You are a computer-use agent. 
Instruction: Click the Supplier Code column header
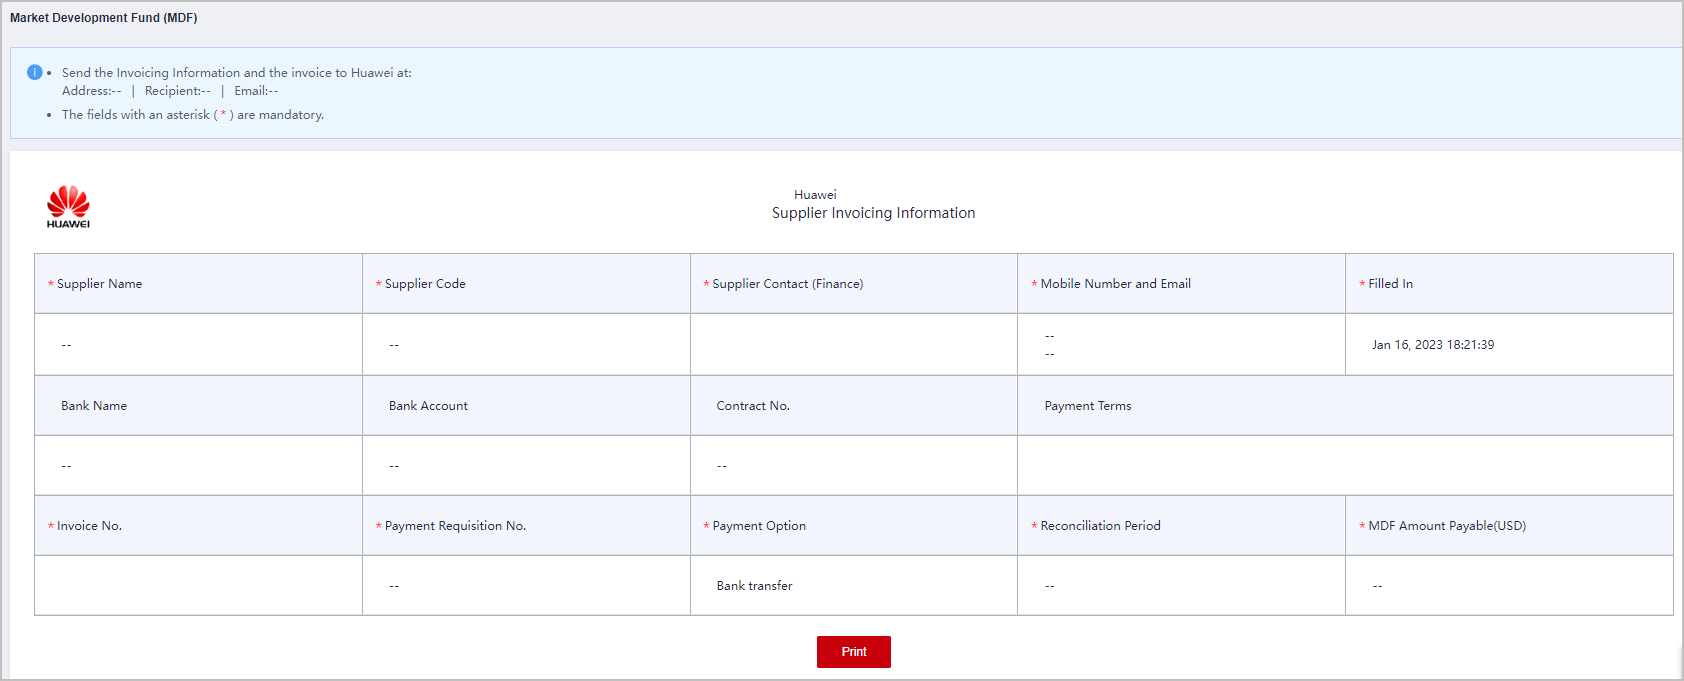pyautogui.click(x=425, y=284)
